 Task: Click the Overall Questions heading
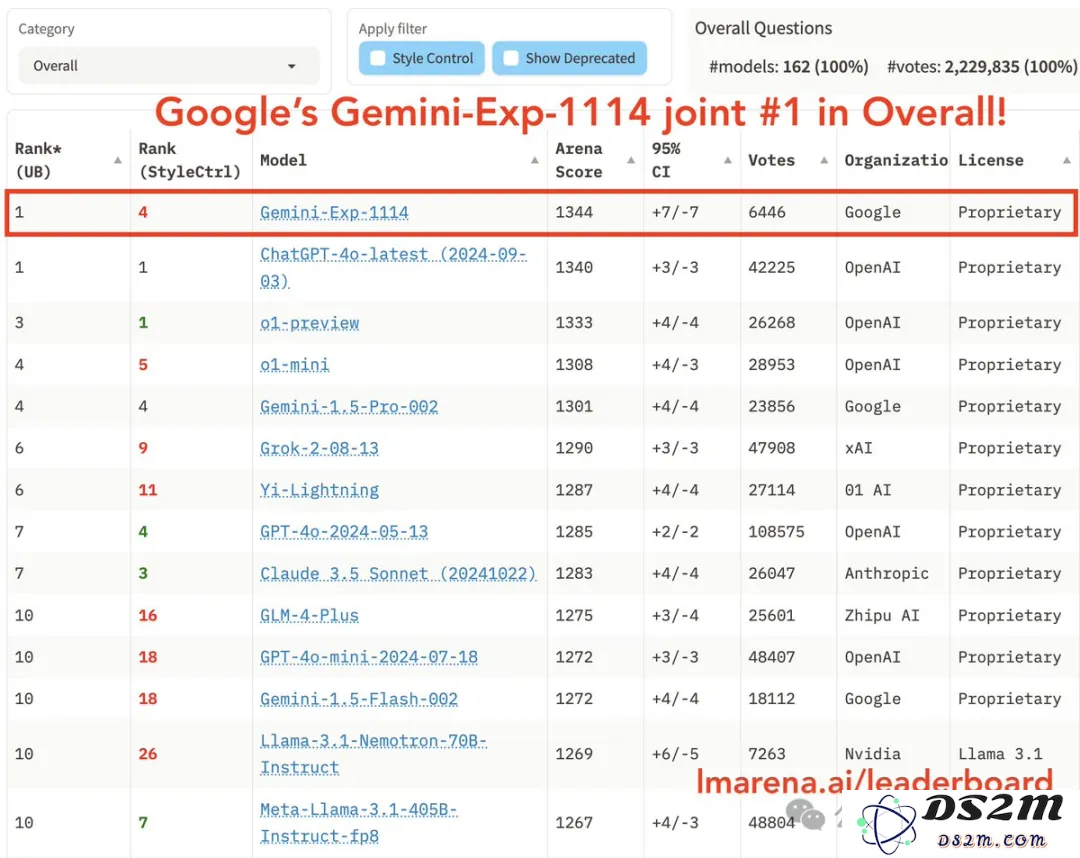[x=763, y=28]
